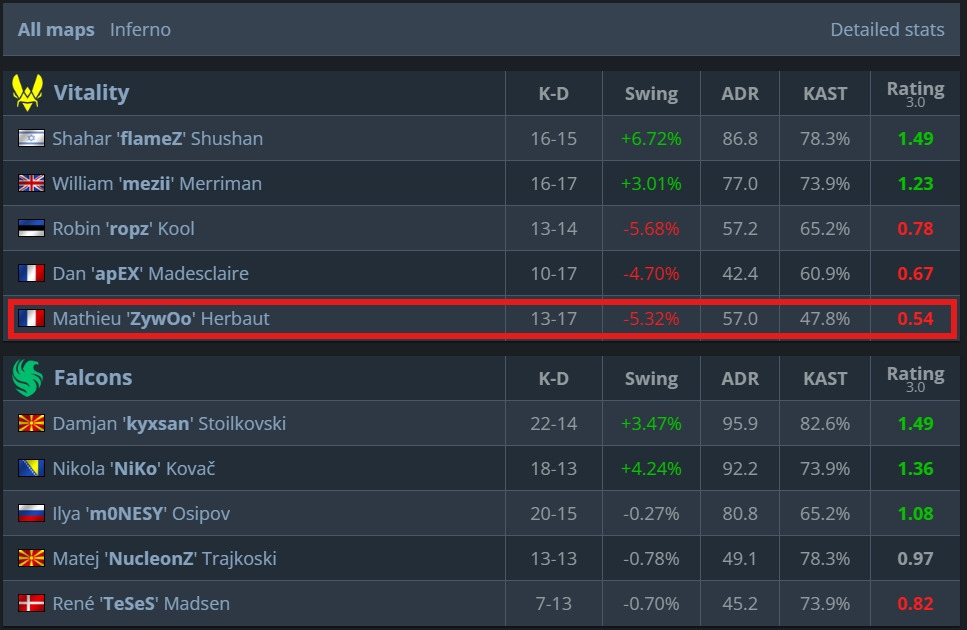Click the Bosnia flag beside NiKo
This screenshot has width=967, height=630.
(x=31, y=469)
